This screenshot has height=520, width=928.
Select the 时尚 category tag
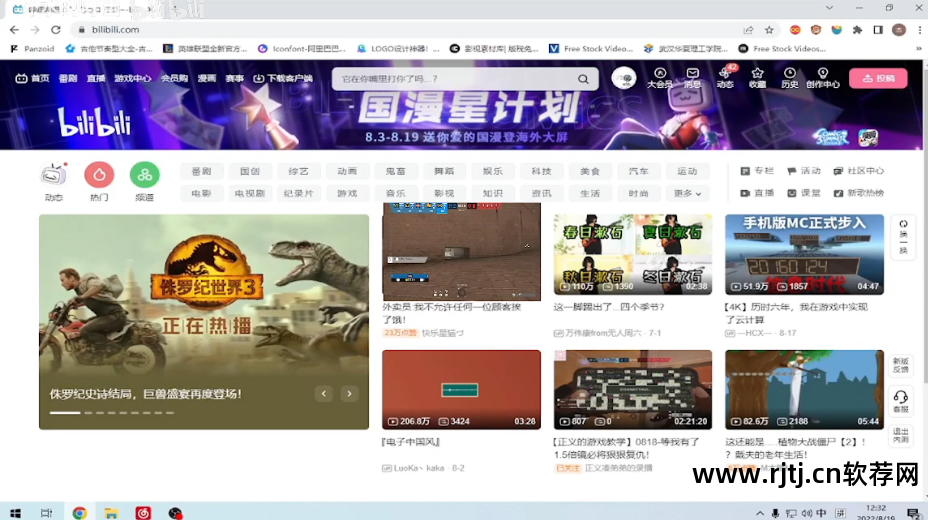[x=638, y=193]
